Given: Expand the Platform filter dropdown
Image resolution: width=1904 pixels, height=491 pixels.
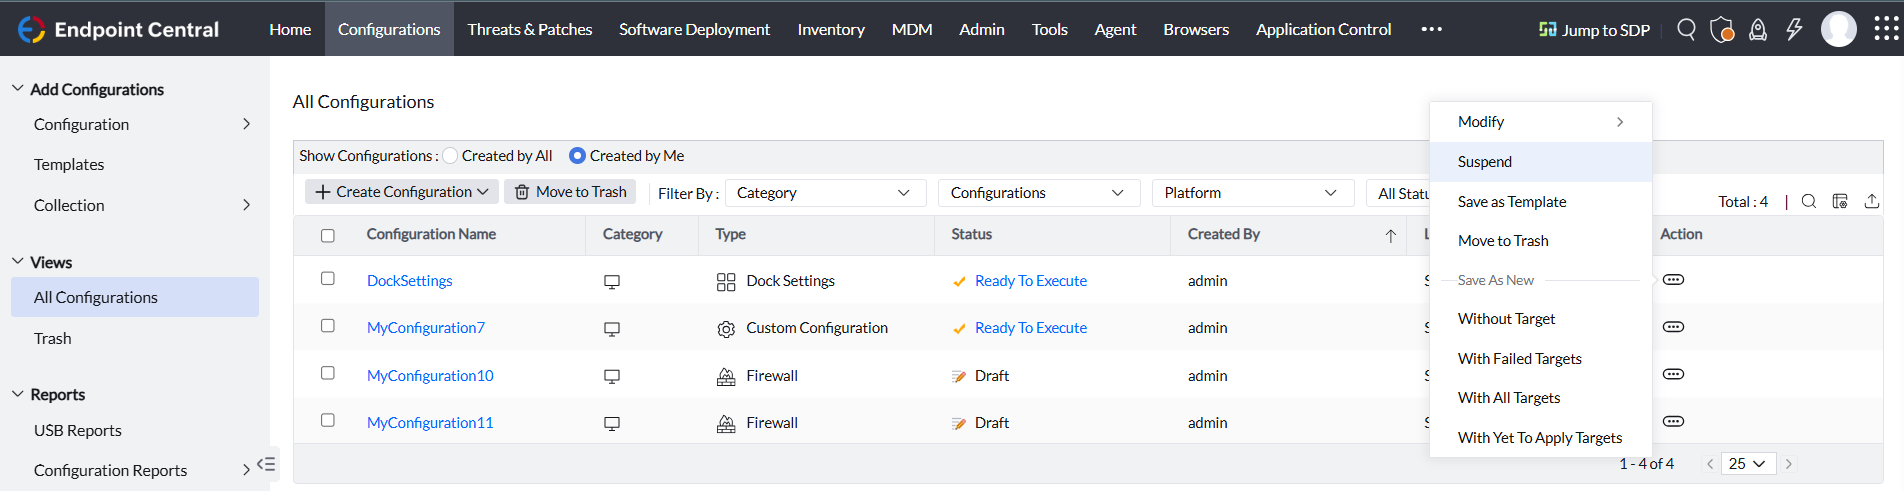Looking at the screenshot, I should pyautogui.click(x=1251, y=193).
